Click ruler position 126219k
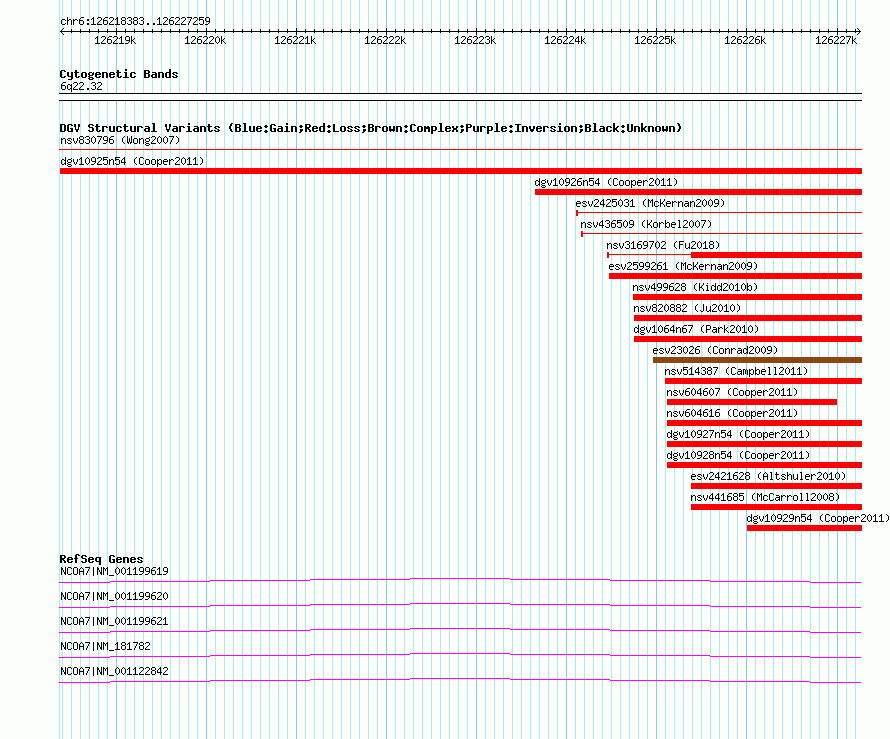This screenshot has width=890, height=739. 115,40
